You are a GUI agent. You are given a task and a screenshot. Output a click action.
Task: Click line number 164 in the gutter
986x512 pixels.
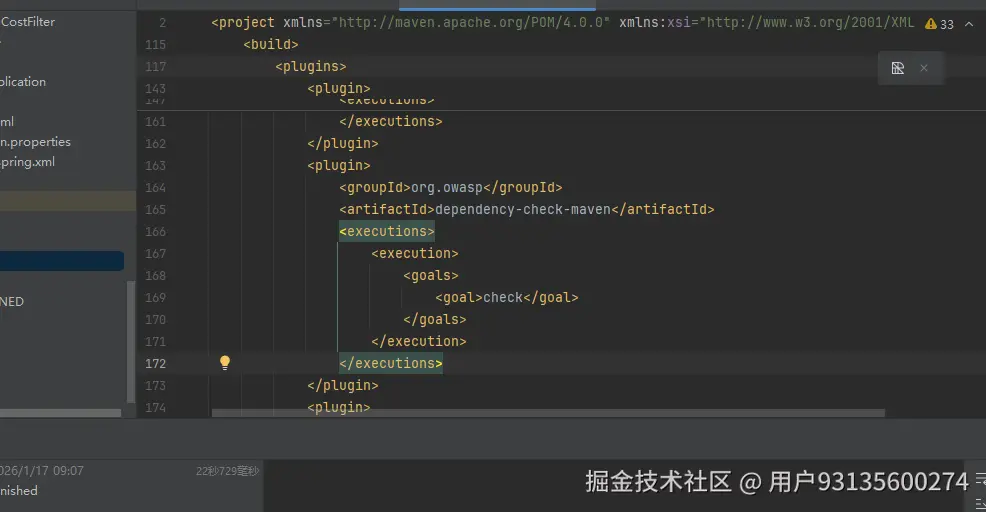[155, 187]
